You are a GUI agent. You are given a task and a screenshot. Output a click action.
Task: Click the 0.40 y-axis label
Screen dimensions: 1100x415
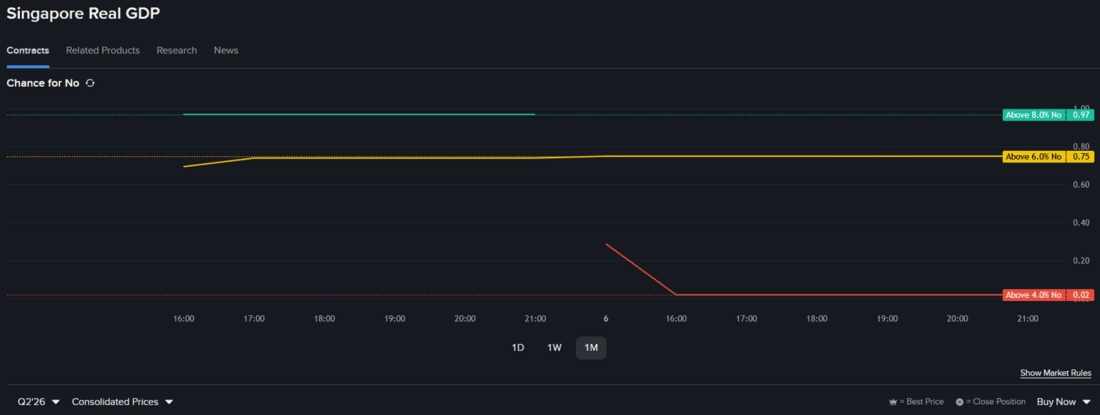click(x=1080, y=223)
